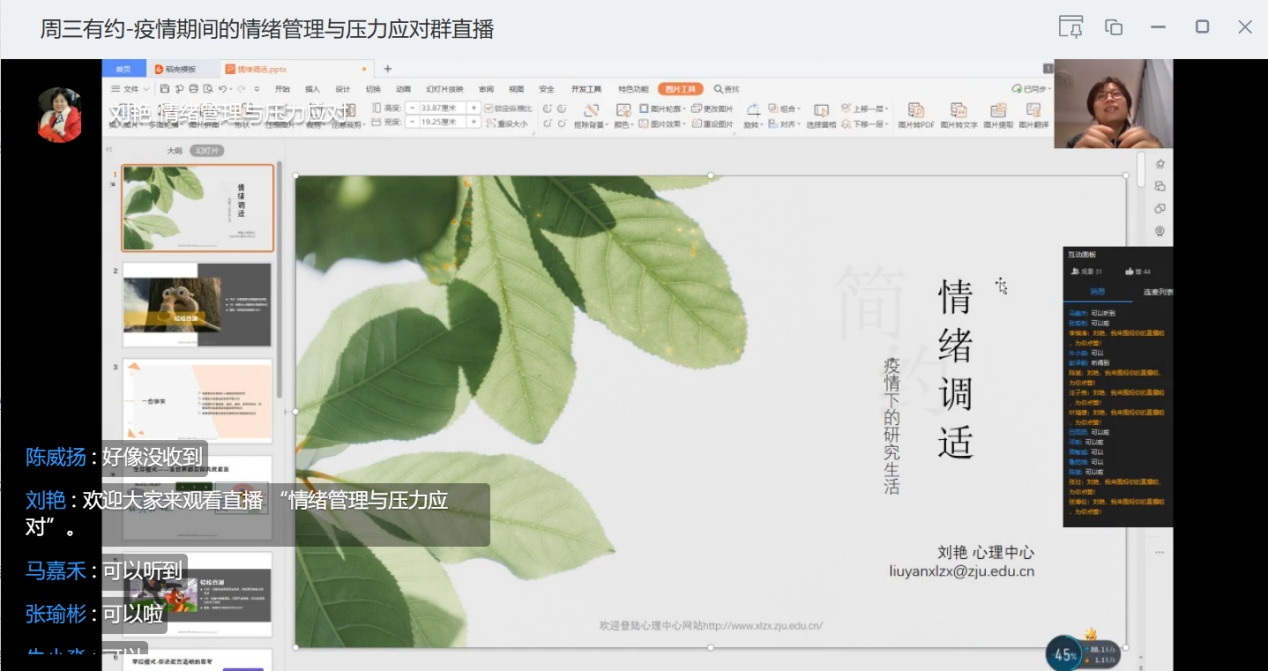1268x671 pixels.
Task: Click the 查找 search button
Action: [x=726, y=89]
